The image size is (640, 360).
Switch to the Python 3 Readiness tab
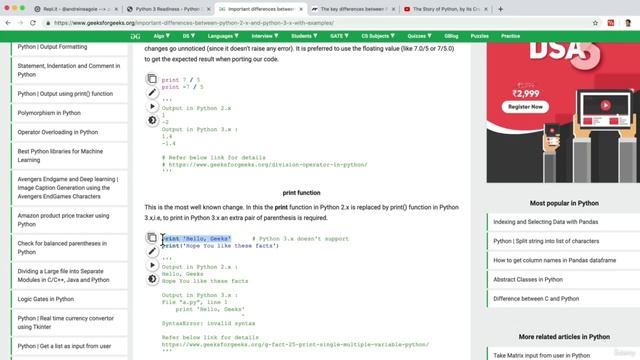tap(168, 9)
